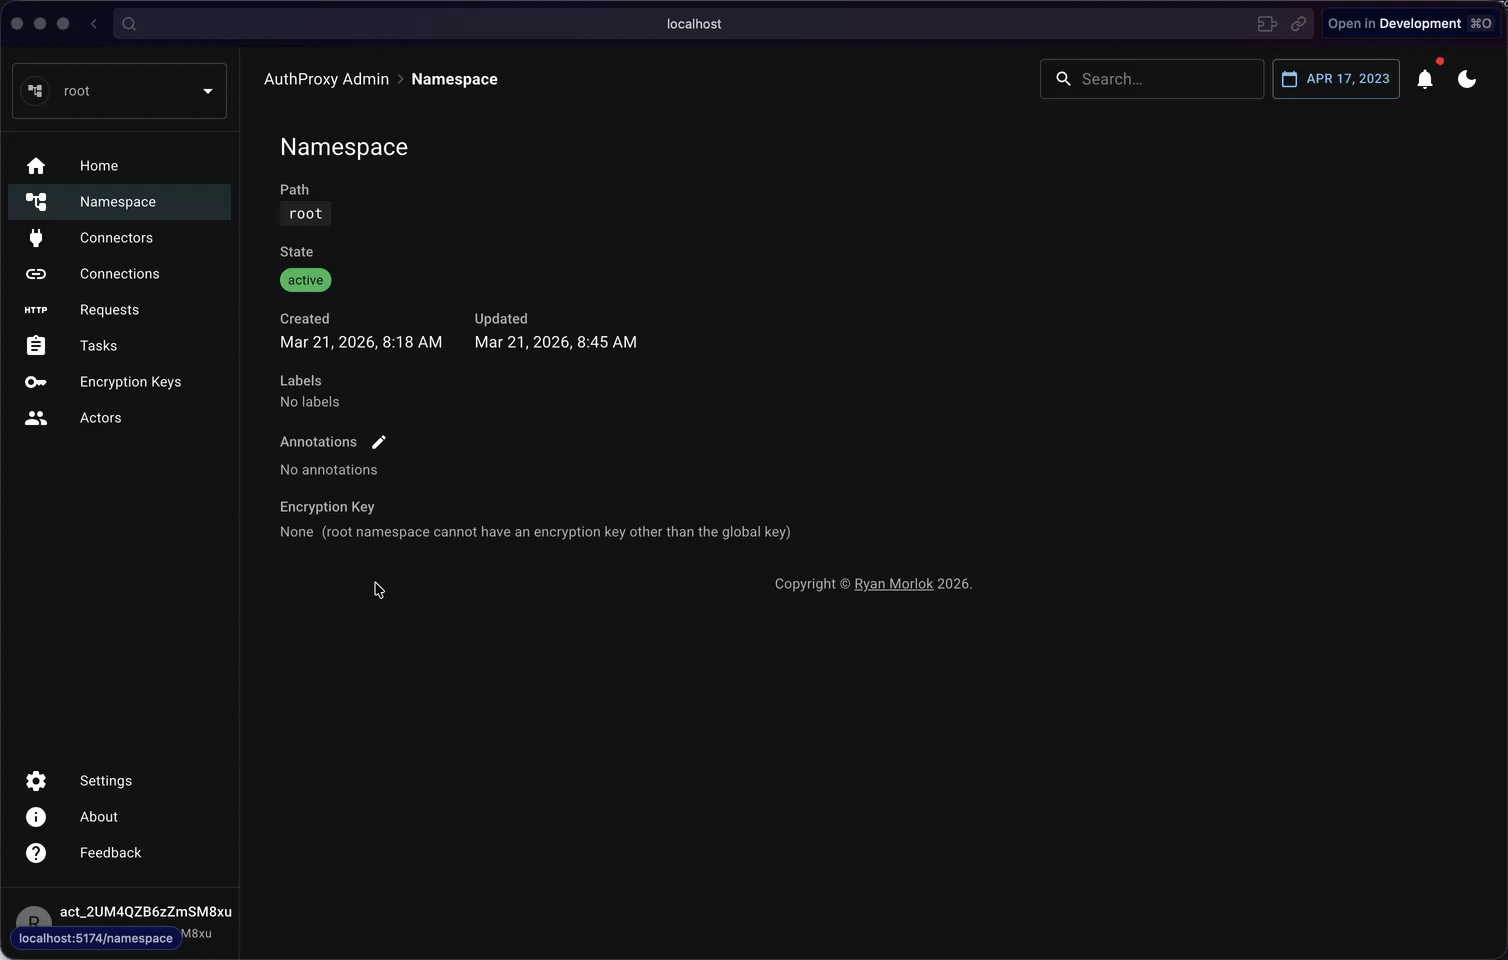Click the Updated date Mar 21, 2026, 8:45 AM
Viewport: 1508px width, 960px height.
click(555, 342)
